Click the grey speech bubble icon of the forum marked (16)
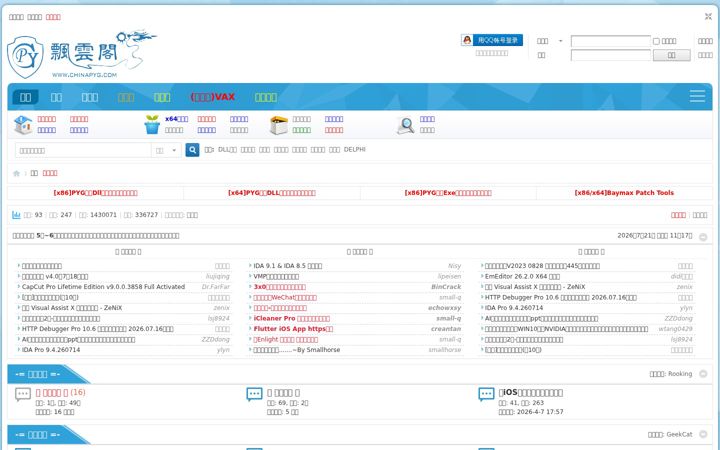This screenshot has height=450, width=720. (23, 394)
